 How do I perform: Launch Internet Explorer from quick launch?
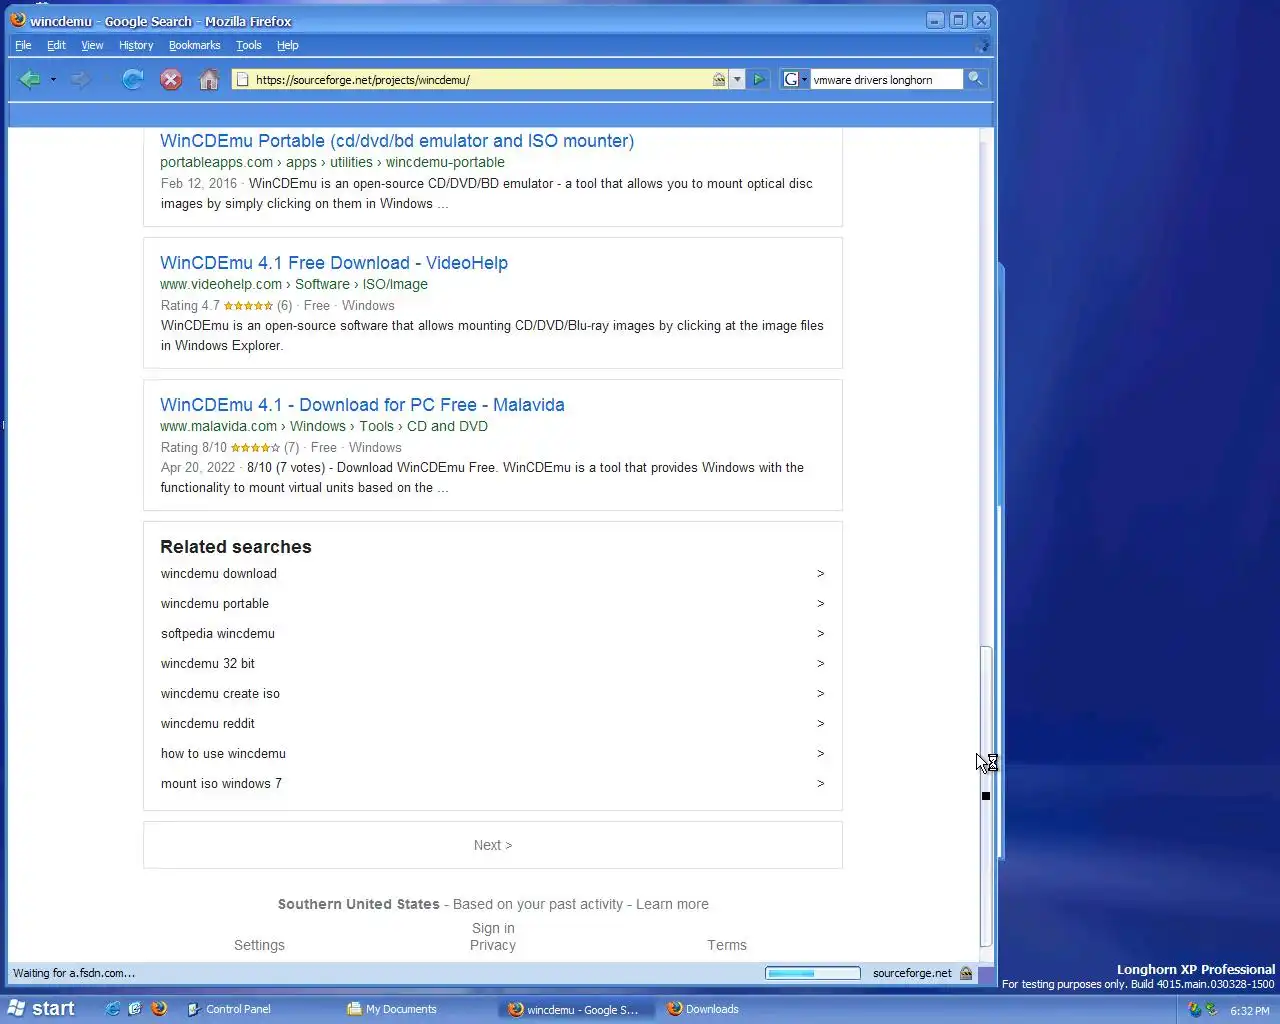(x=112, y=1009)
